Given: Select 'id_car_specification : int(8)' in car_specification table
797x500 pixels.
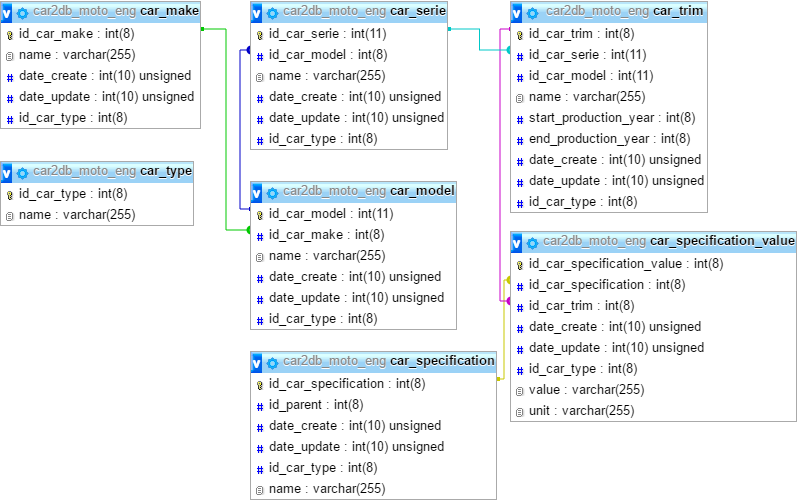Looking at the screenshot, I should (x=374, y=384).
